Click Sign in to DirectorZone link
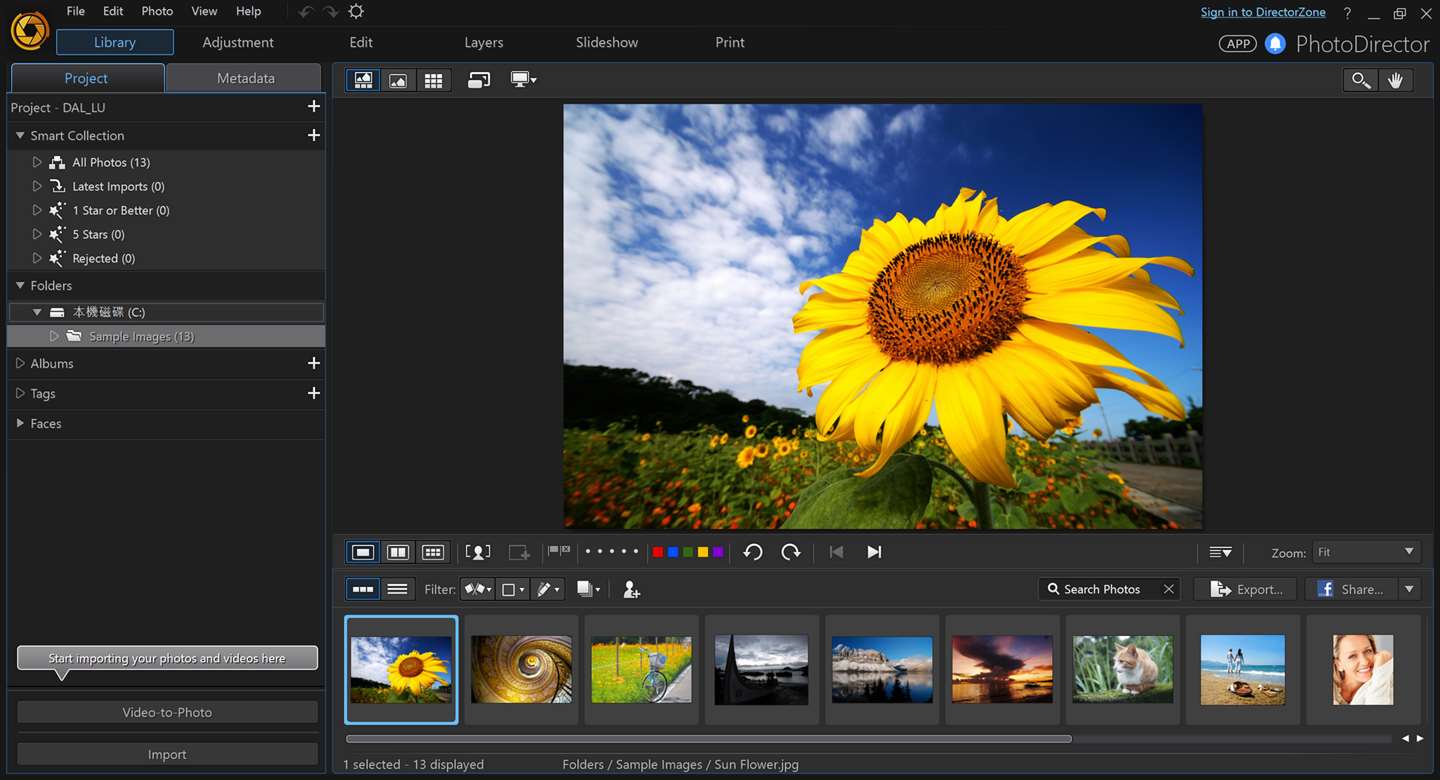Image resolution: width=1440 pixels, height=780 pixels. tap(1262, 12)
